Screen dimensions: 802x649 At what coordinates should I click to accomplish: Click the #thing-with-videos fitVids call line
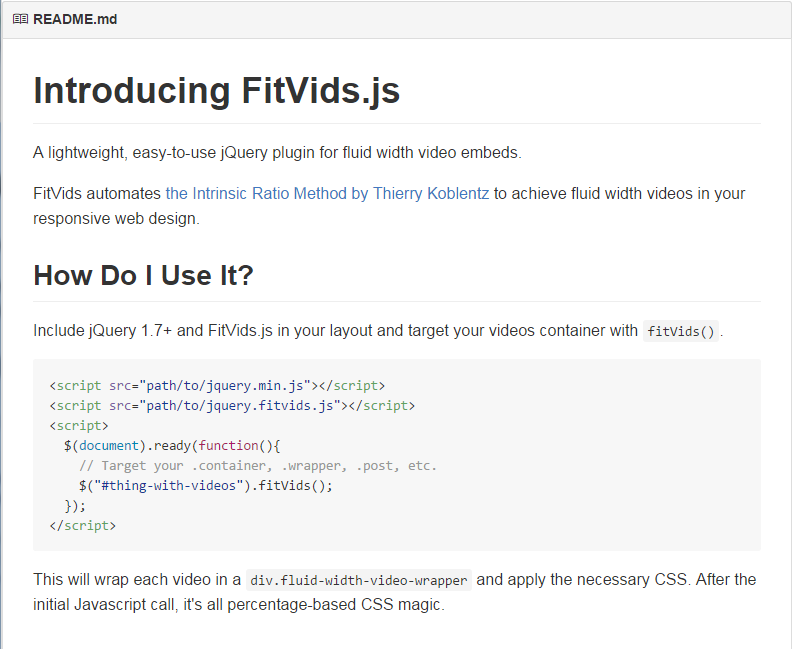(206, 486)
